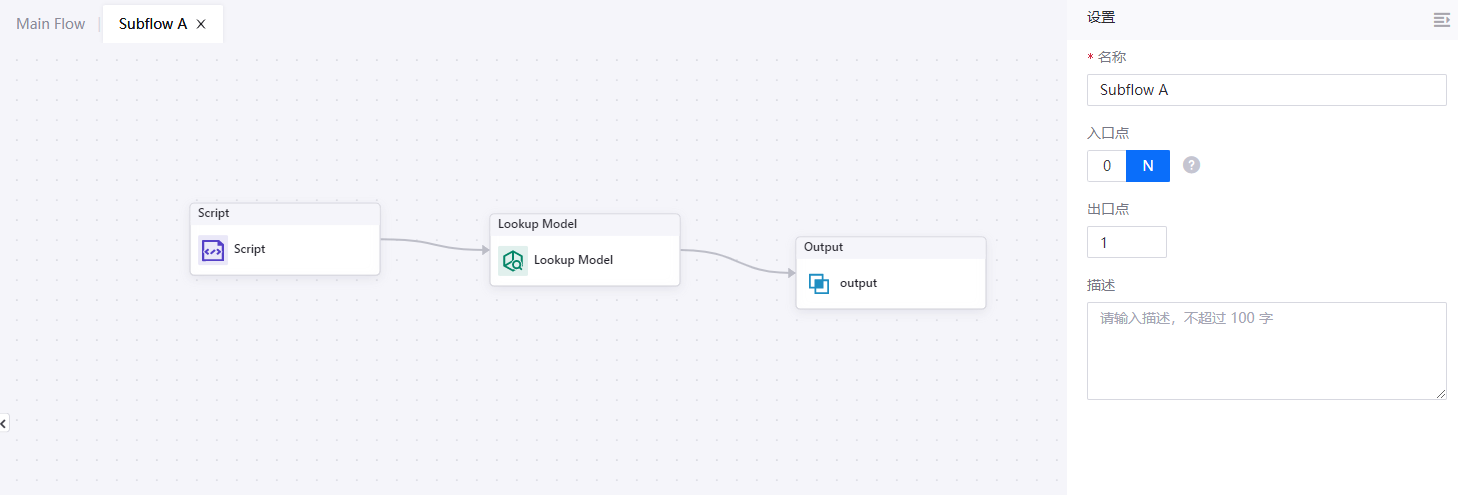Set entry point to N
The image size is (1458, 495).
point(1148,166)
